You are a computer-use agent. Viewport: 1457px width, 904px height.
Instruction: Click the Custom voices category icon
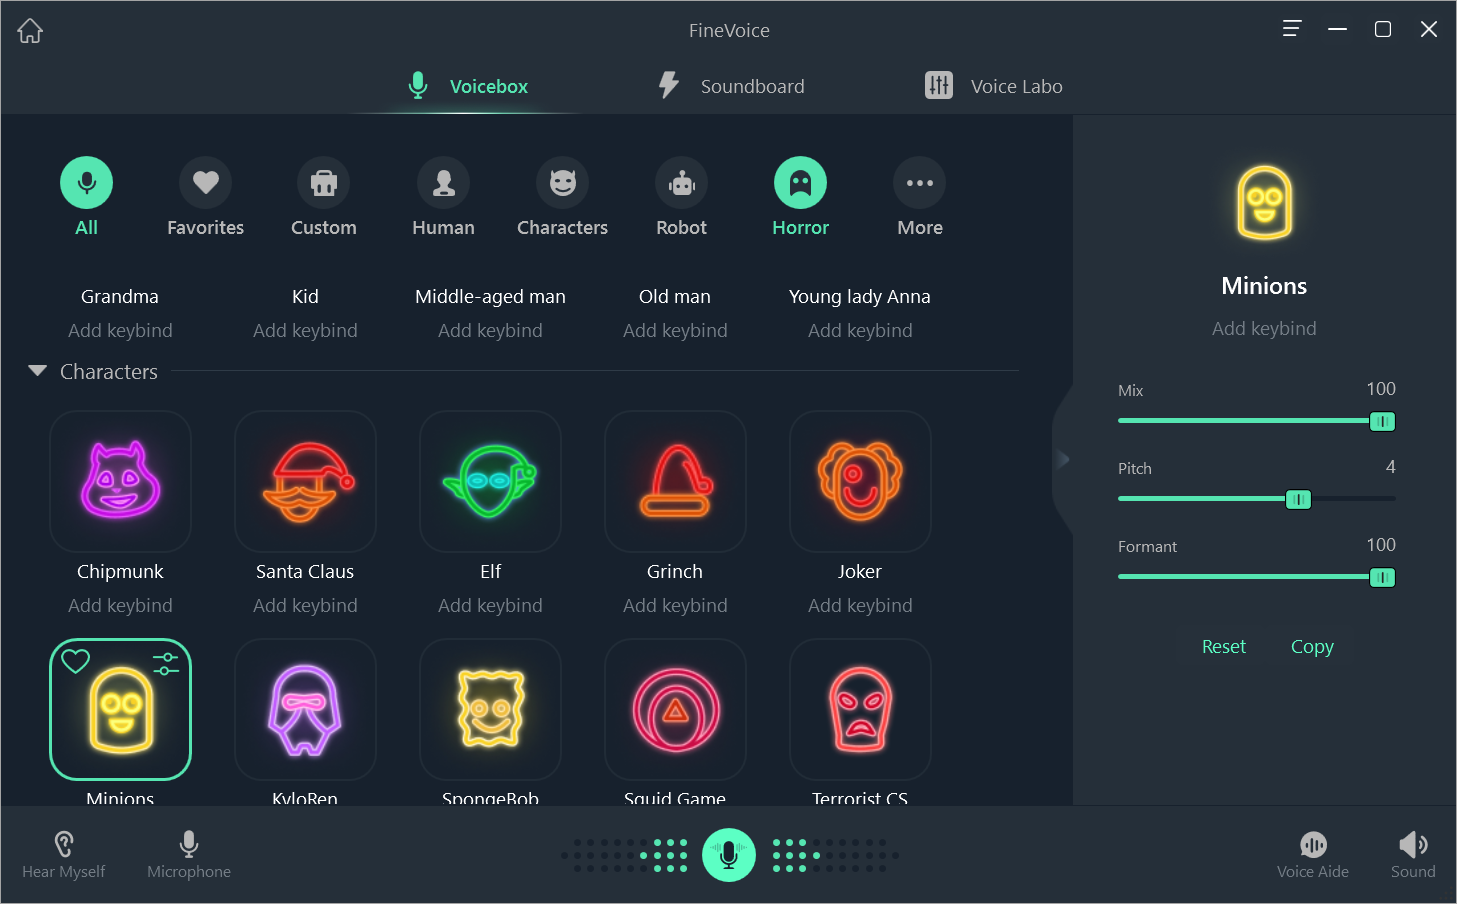[x=324, y=182]
